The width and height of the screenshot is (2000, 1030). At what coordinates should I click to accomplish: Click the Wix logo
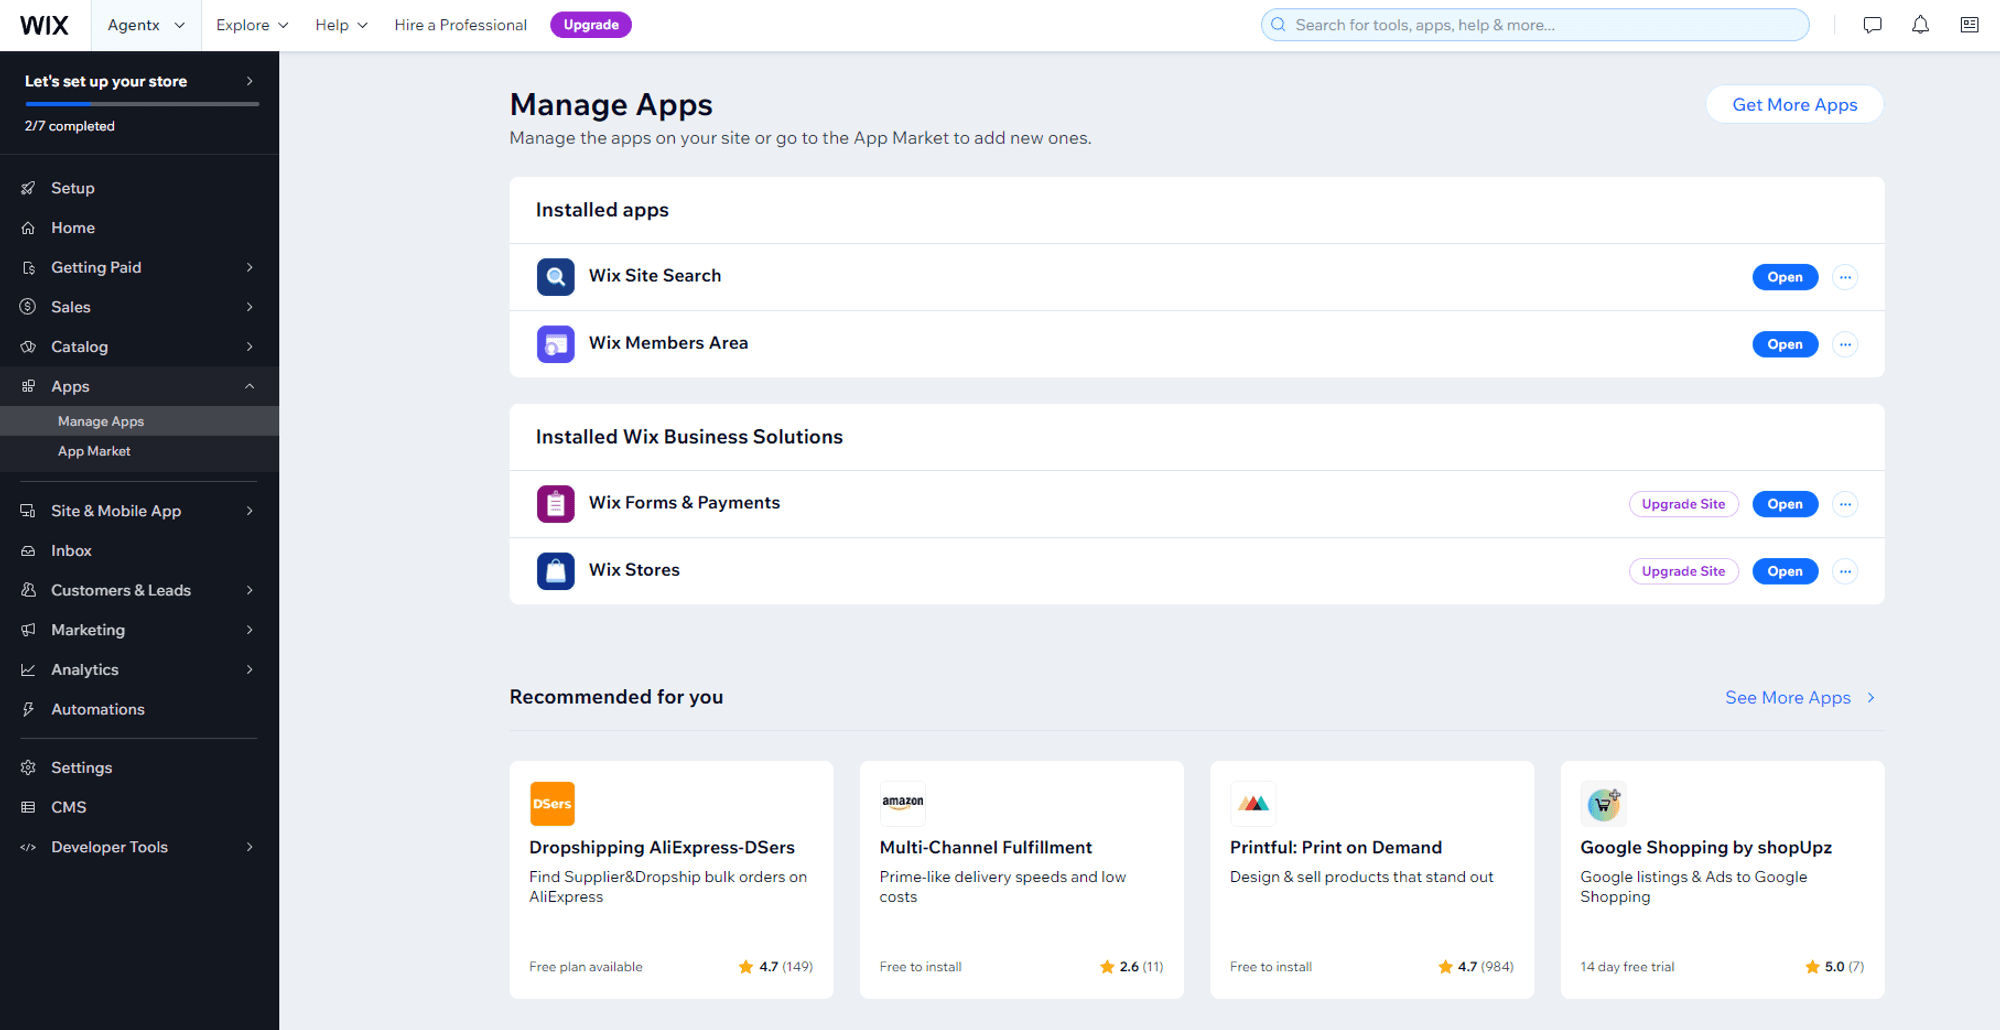coord(45,25)
